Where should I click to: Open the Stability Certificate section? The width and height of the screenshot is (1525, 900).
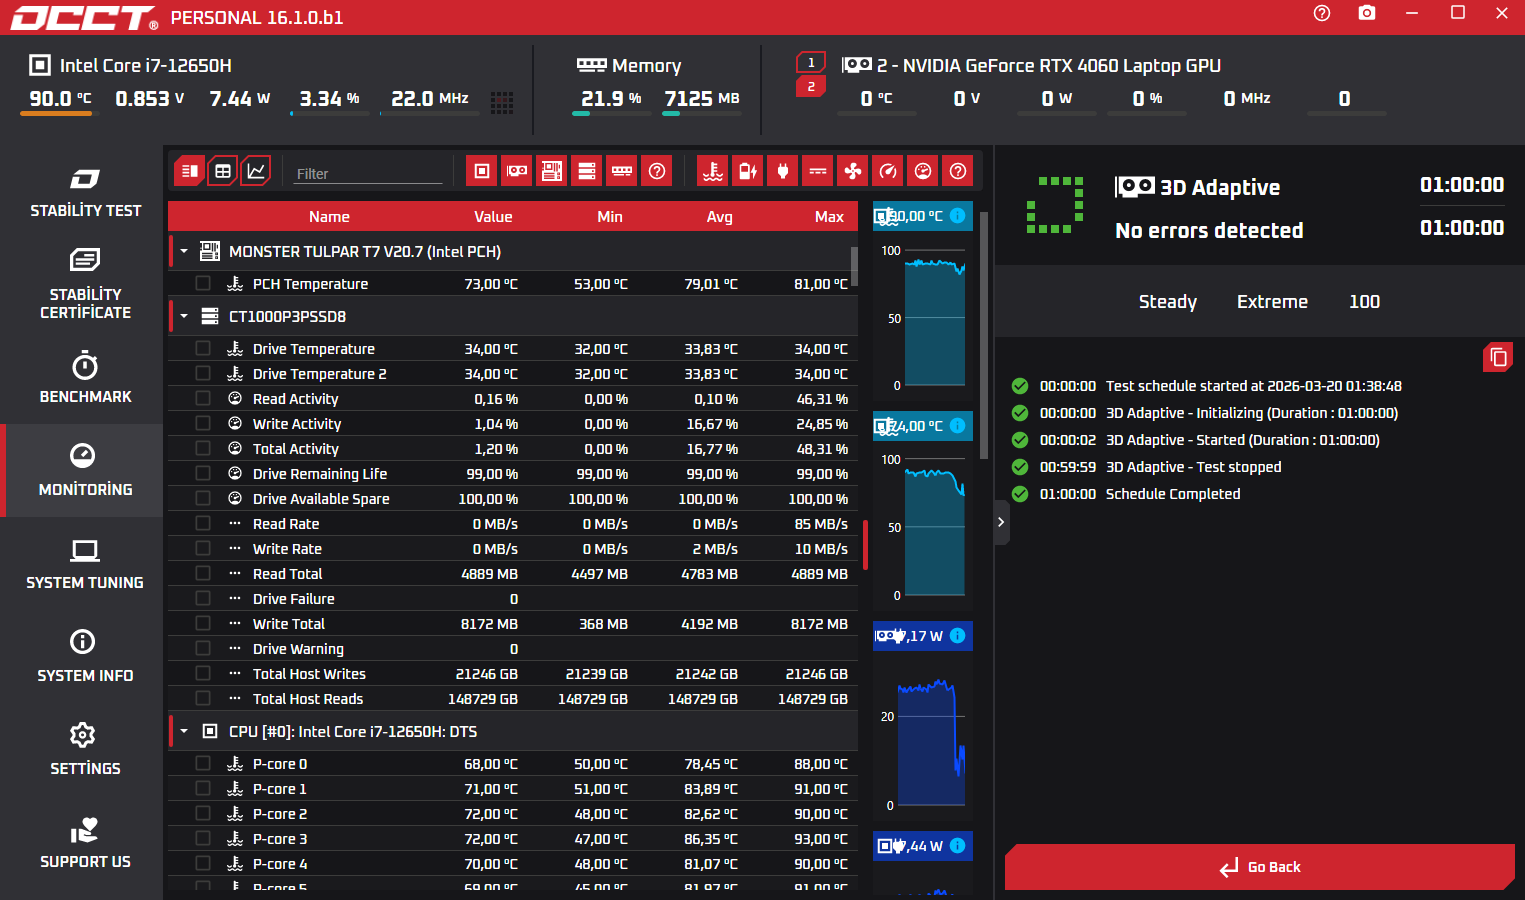(x=85, y=284)
